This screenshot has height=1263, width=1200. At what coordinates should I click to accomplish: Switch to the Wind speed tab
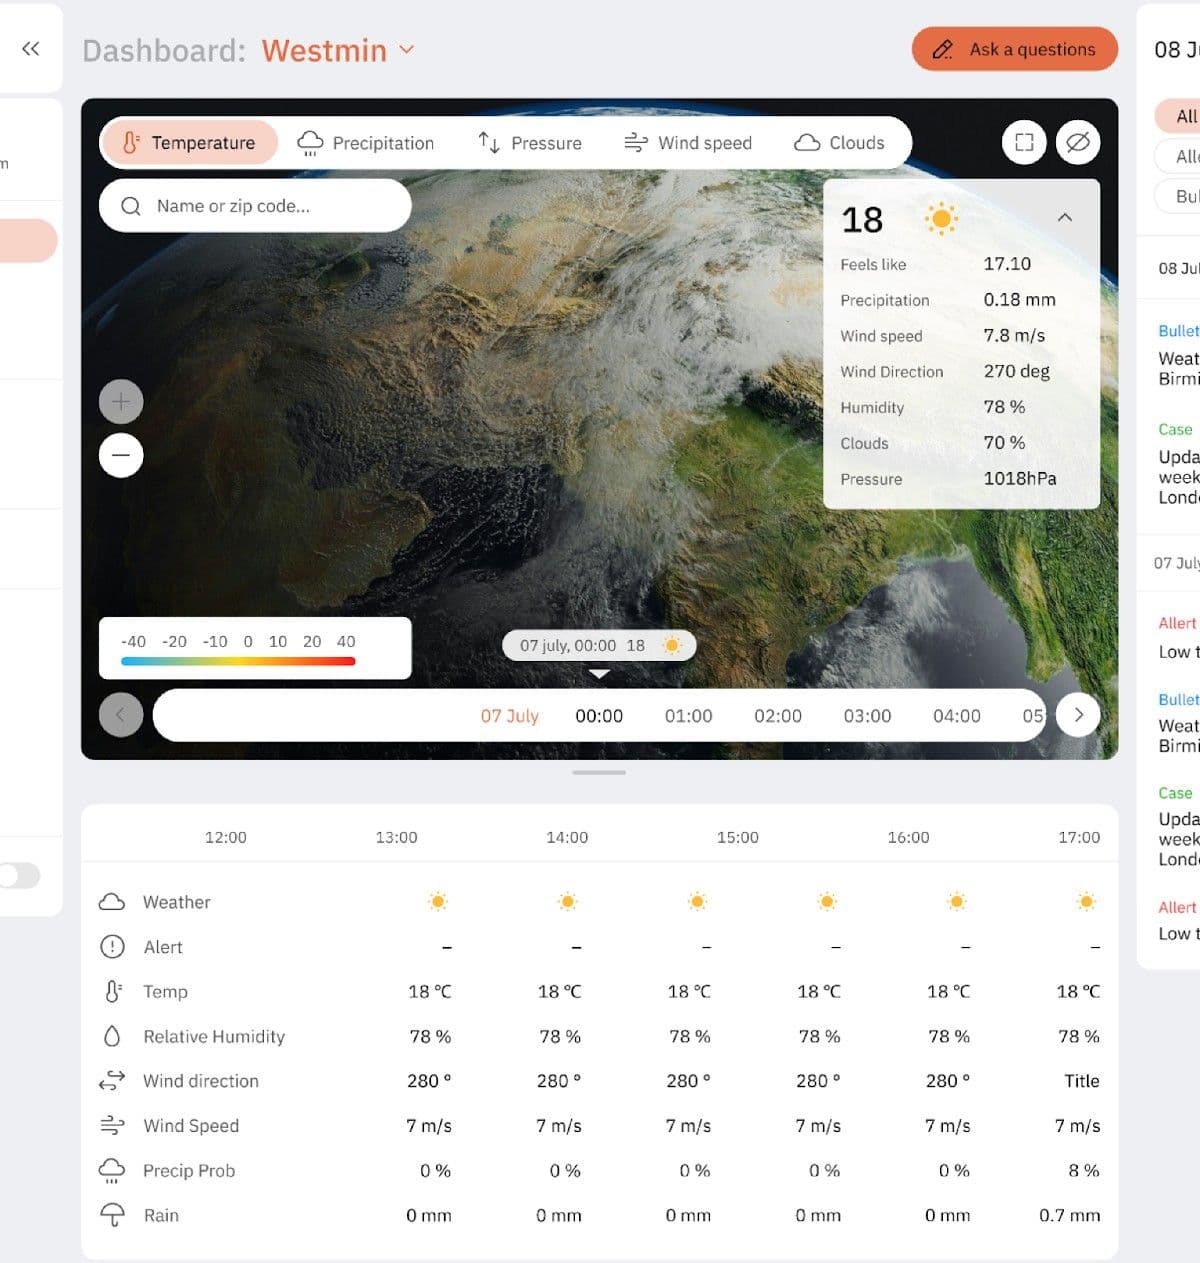click(x=688, y=143)
